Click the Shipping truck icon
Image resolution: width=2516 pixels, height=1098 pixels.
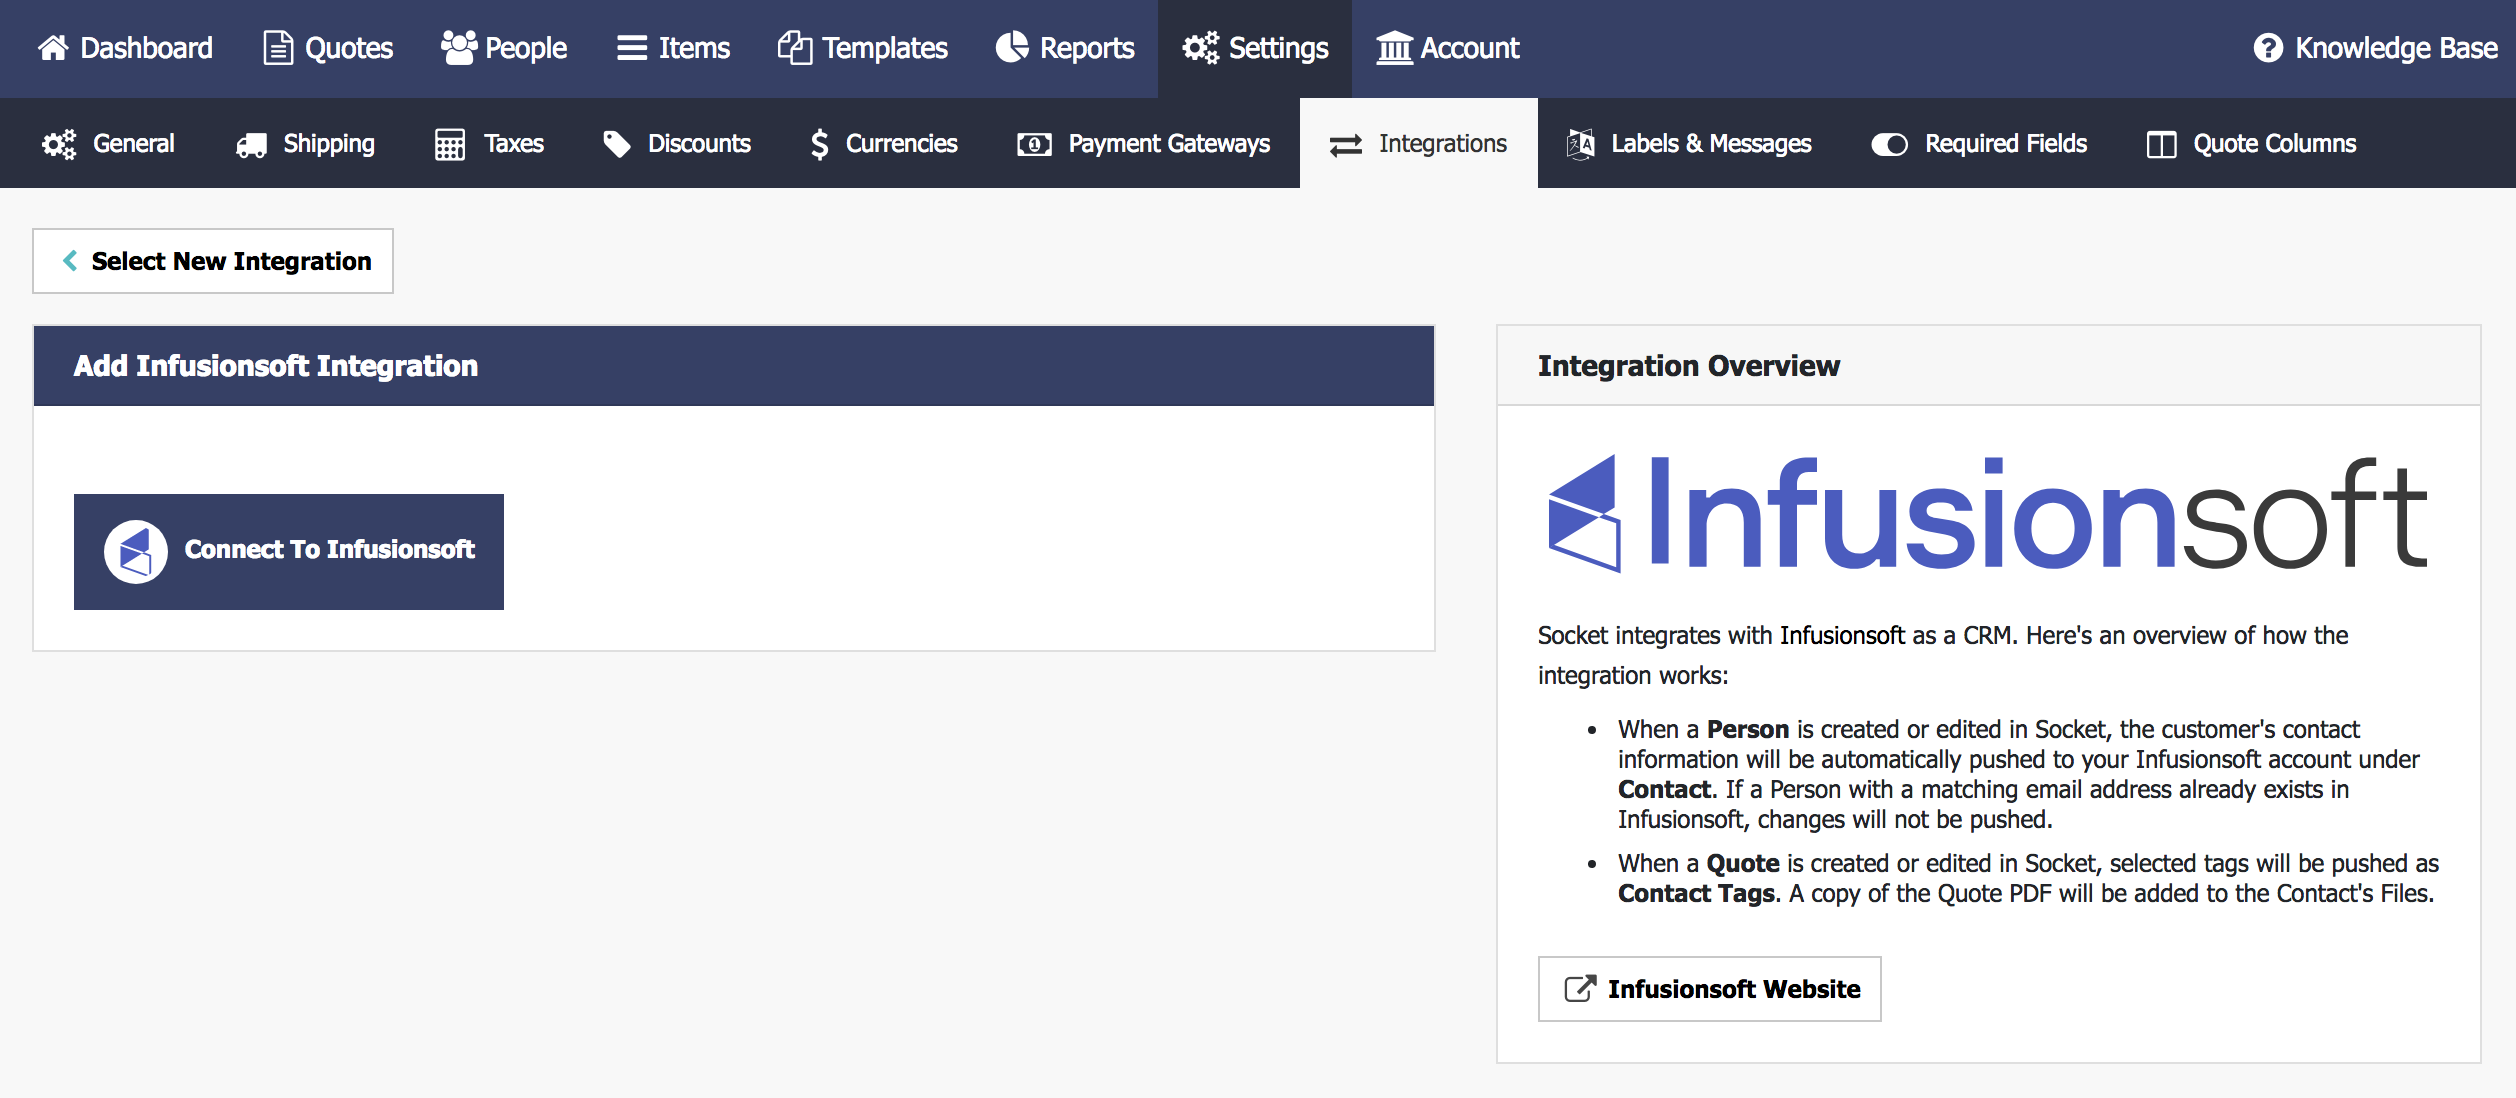point(251,145)
